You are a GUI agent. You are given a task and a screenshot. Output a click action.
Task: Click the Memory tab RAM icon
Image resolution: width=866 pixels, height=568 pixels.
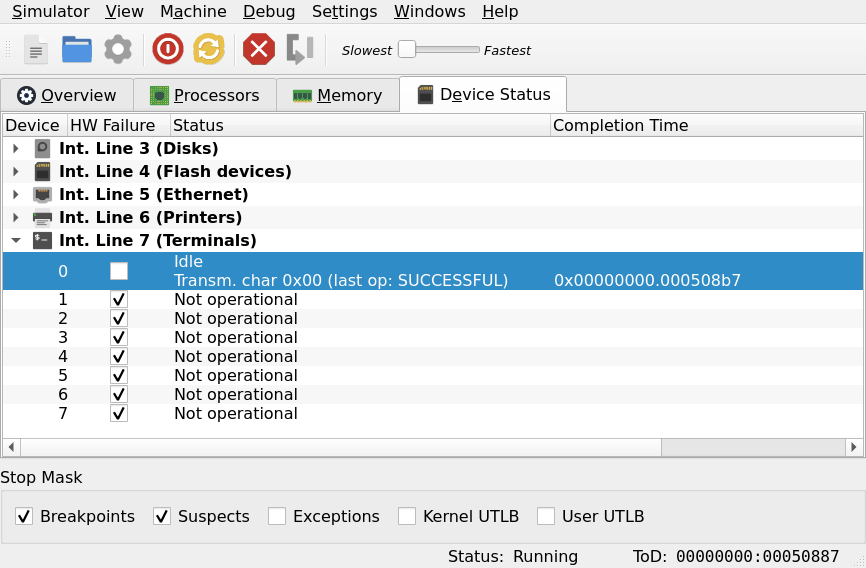pyautogui.click(x=302, y=96)
